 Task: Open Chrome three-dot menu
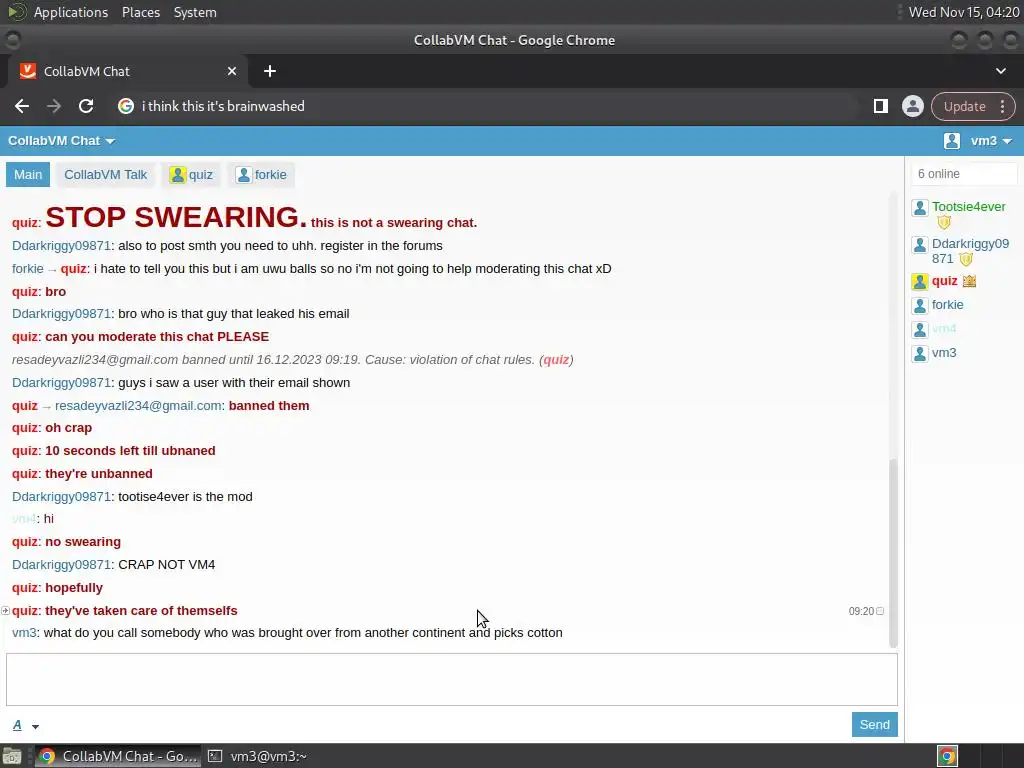1002,106
